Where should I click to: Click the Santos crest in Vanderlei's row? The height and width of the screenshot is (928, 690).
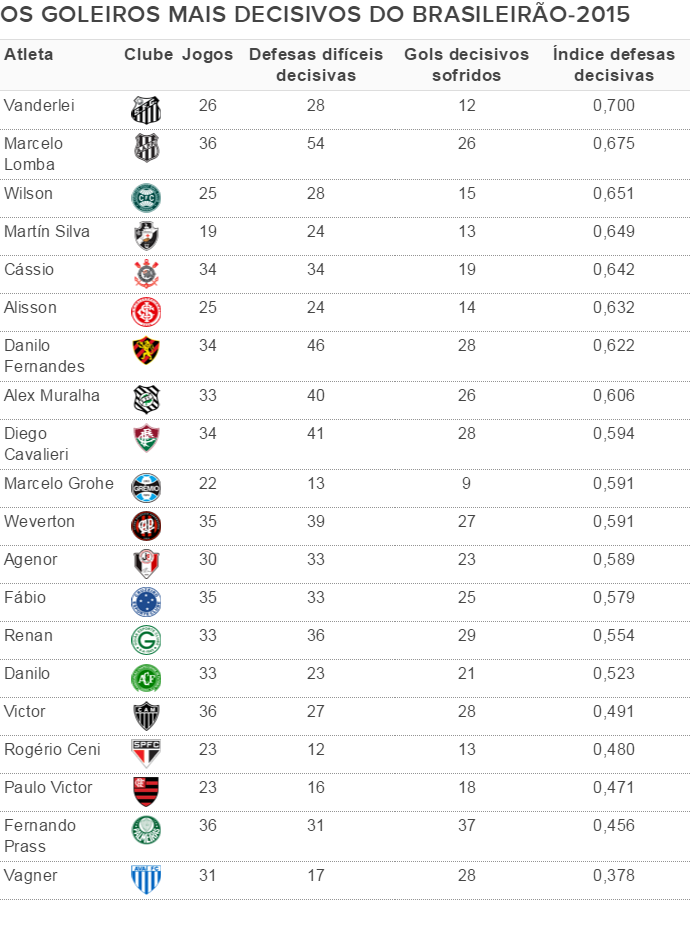146,110
